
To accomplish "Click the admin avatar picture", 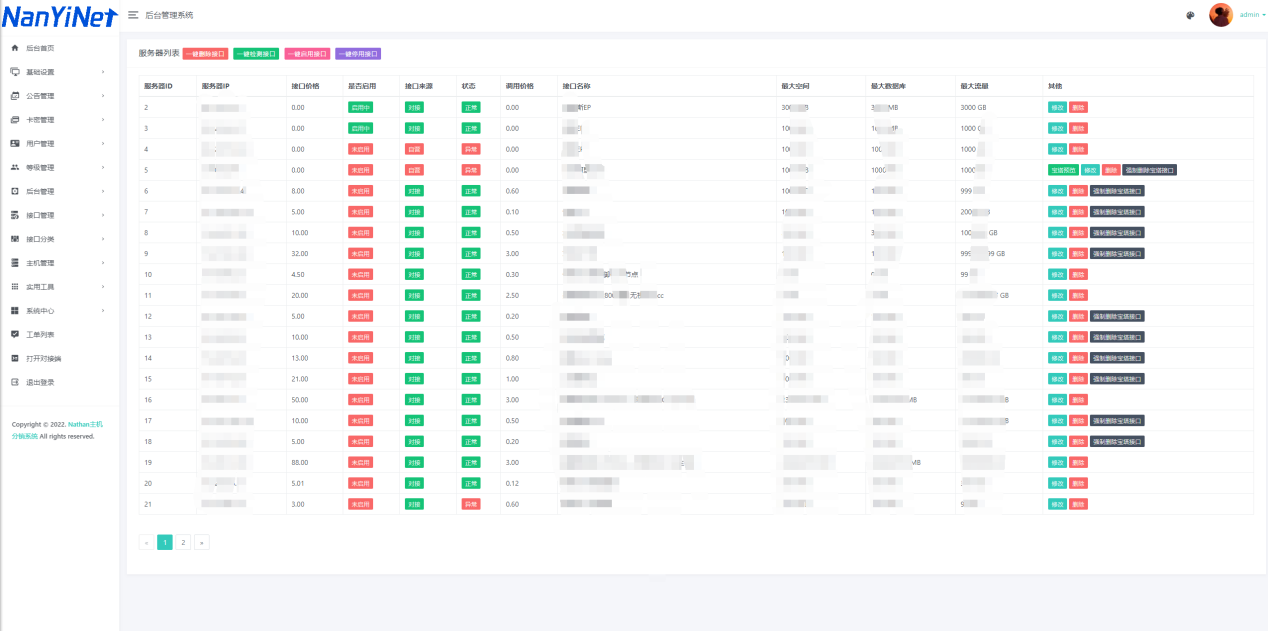I will [x=1221, y=15].
